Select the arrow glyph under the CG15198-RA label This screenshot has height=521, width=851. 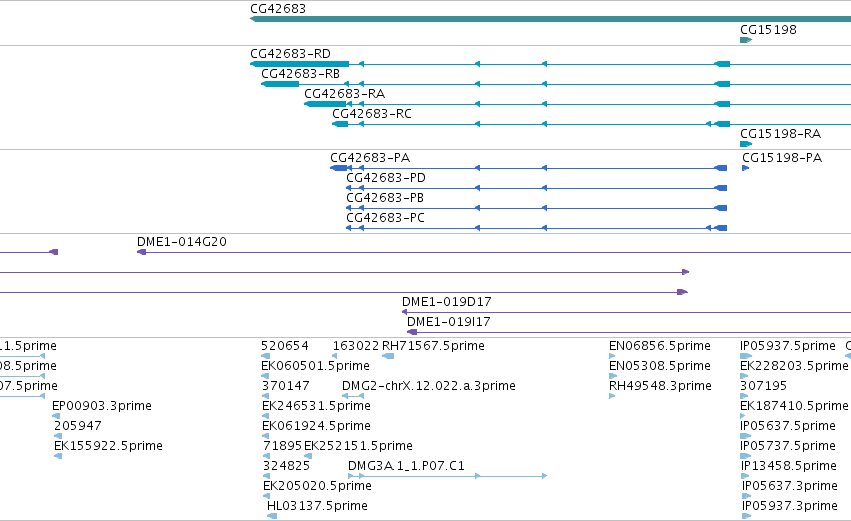746,144
